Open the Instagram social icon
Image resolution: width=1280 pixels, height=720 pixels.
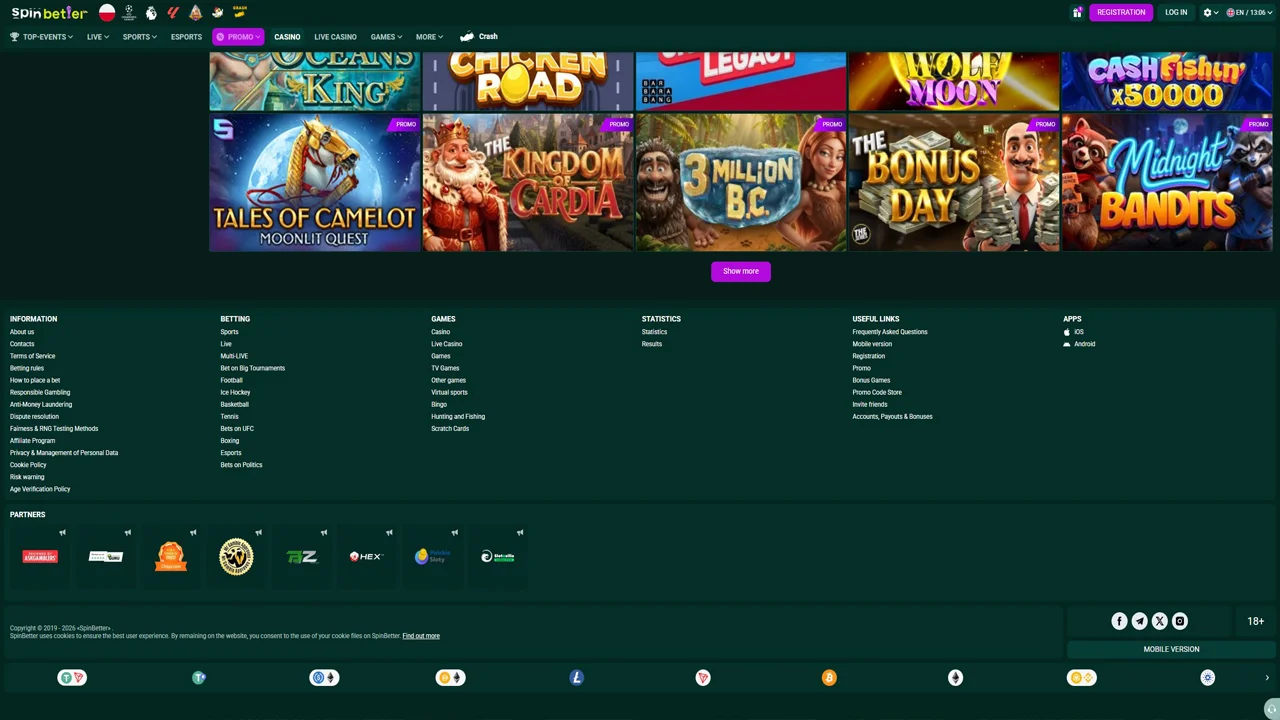[1180, 621]
